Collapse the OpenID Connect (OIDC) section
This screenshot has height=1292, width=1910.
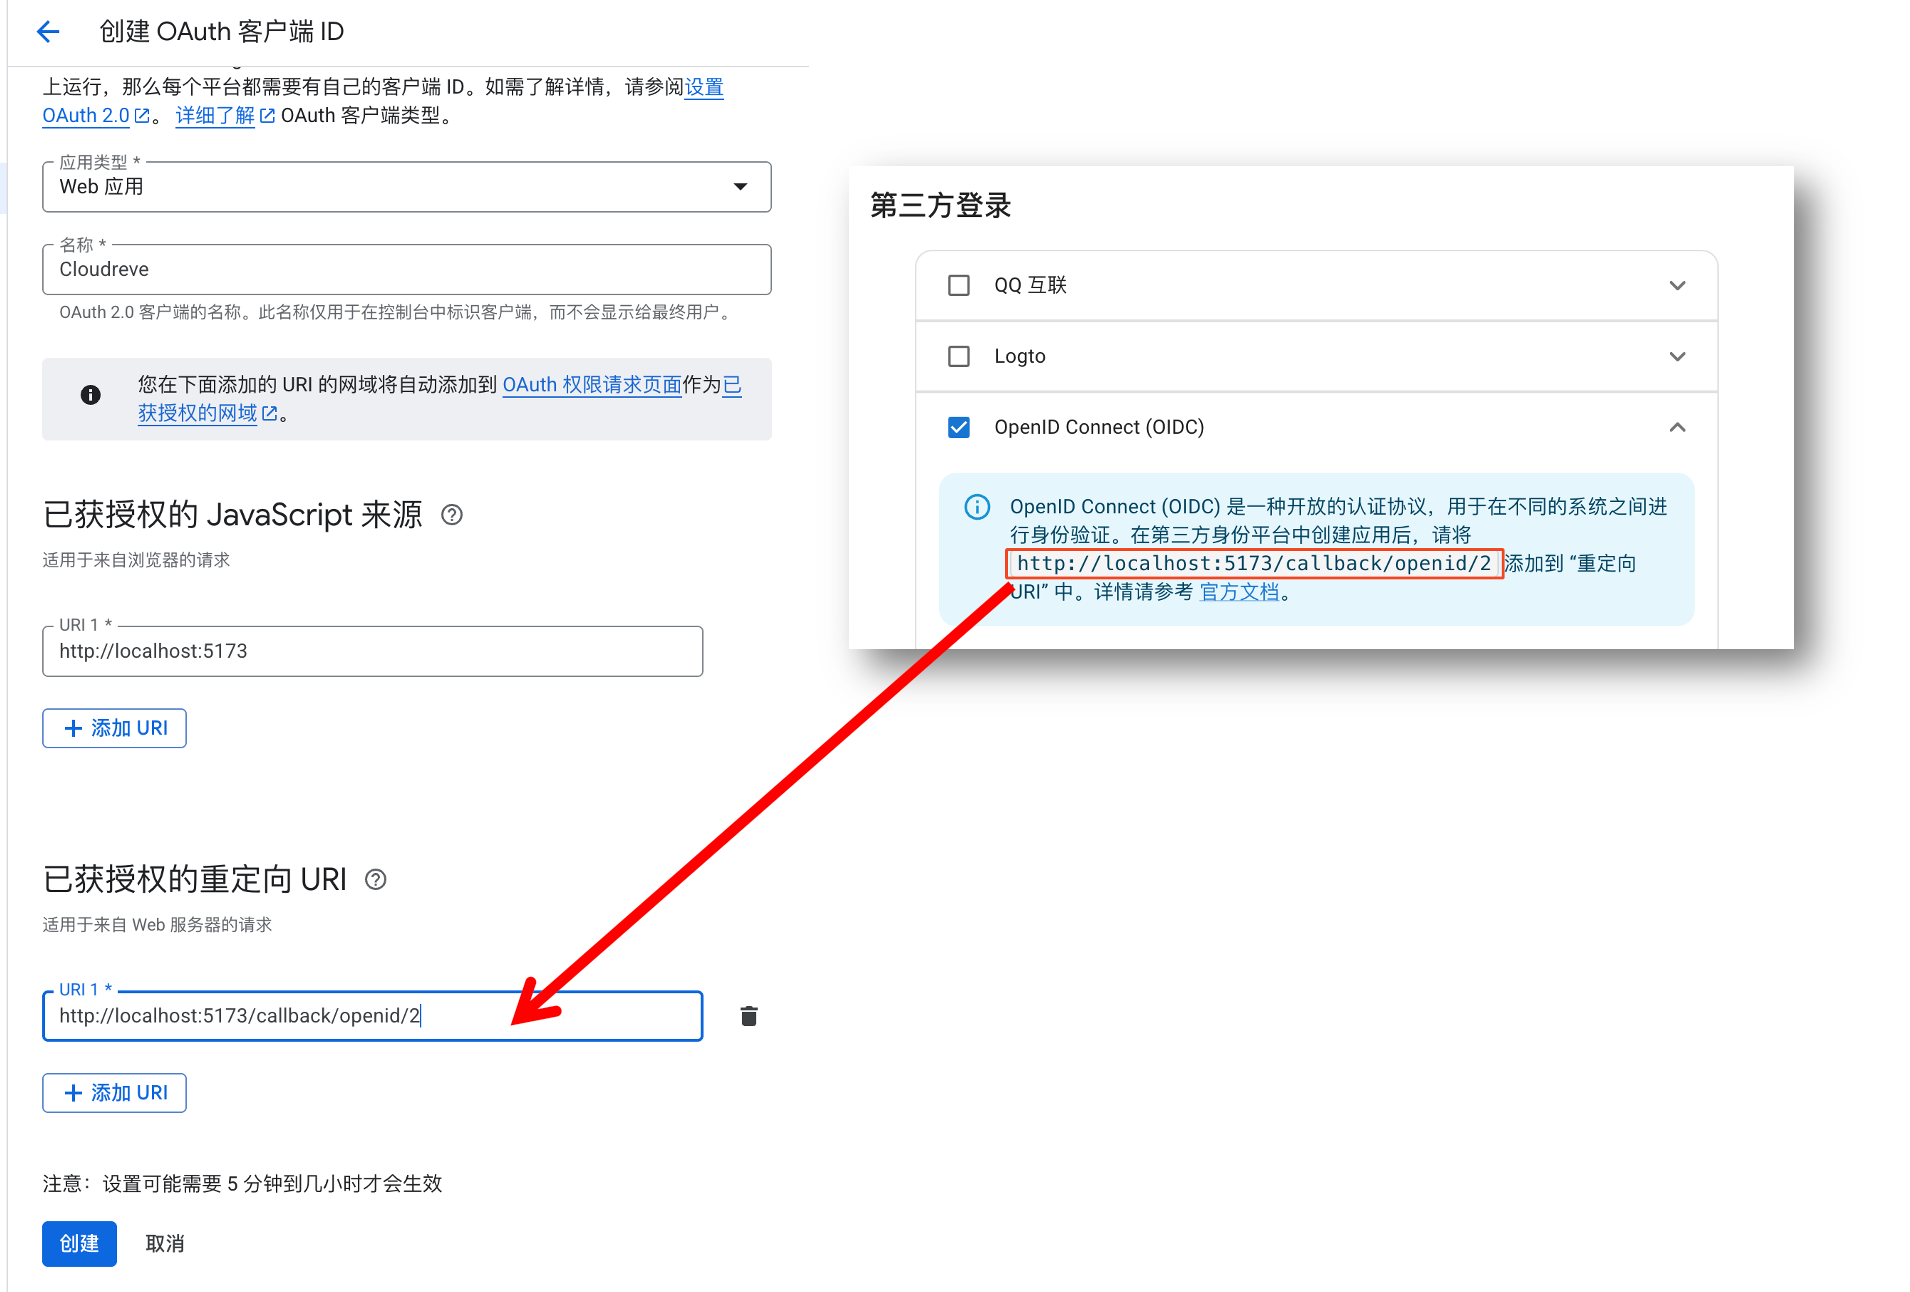pos(1677,427)
